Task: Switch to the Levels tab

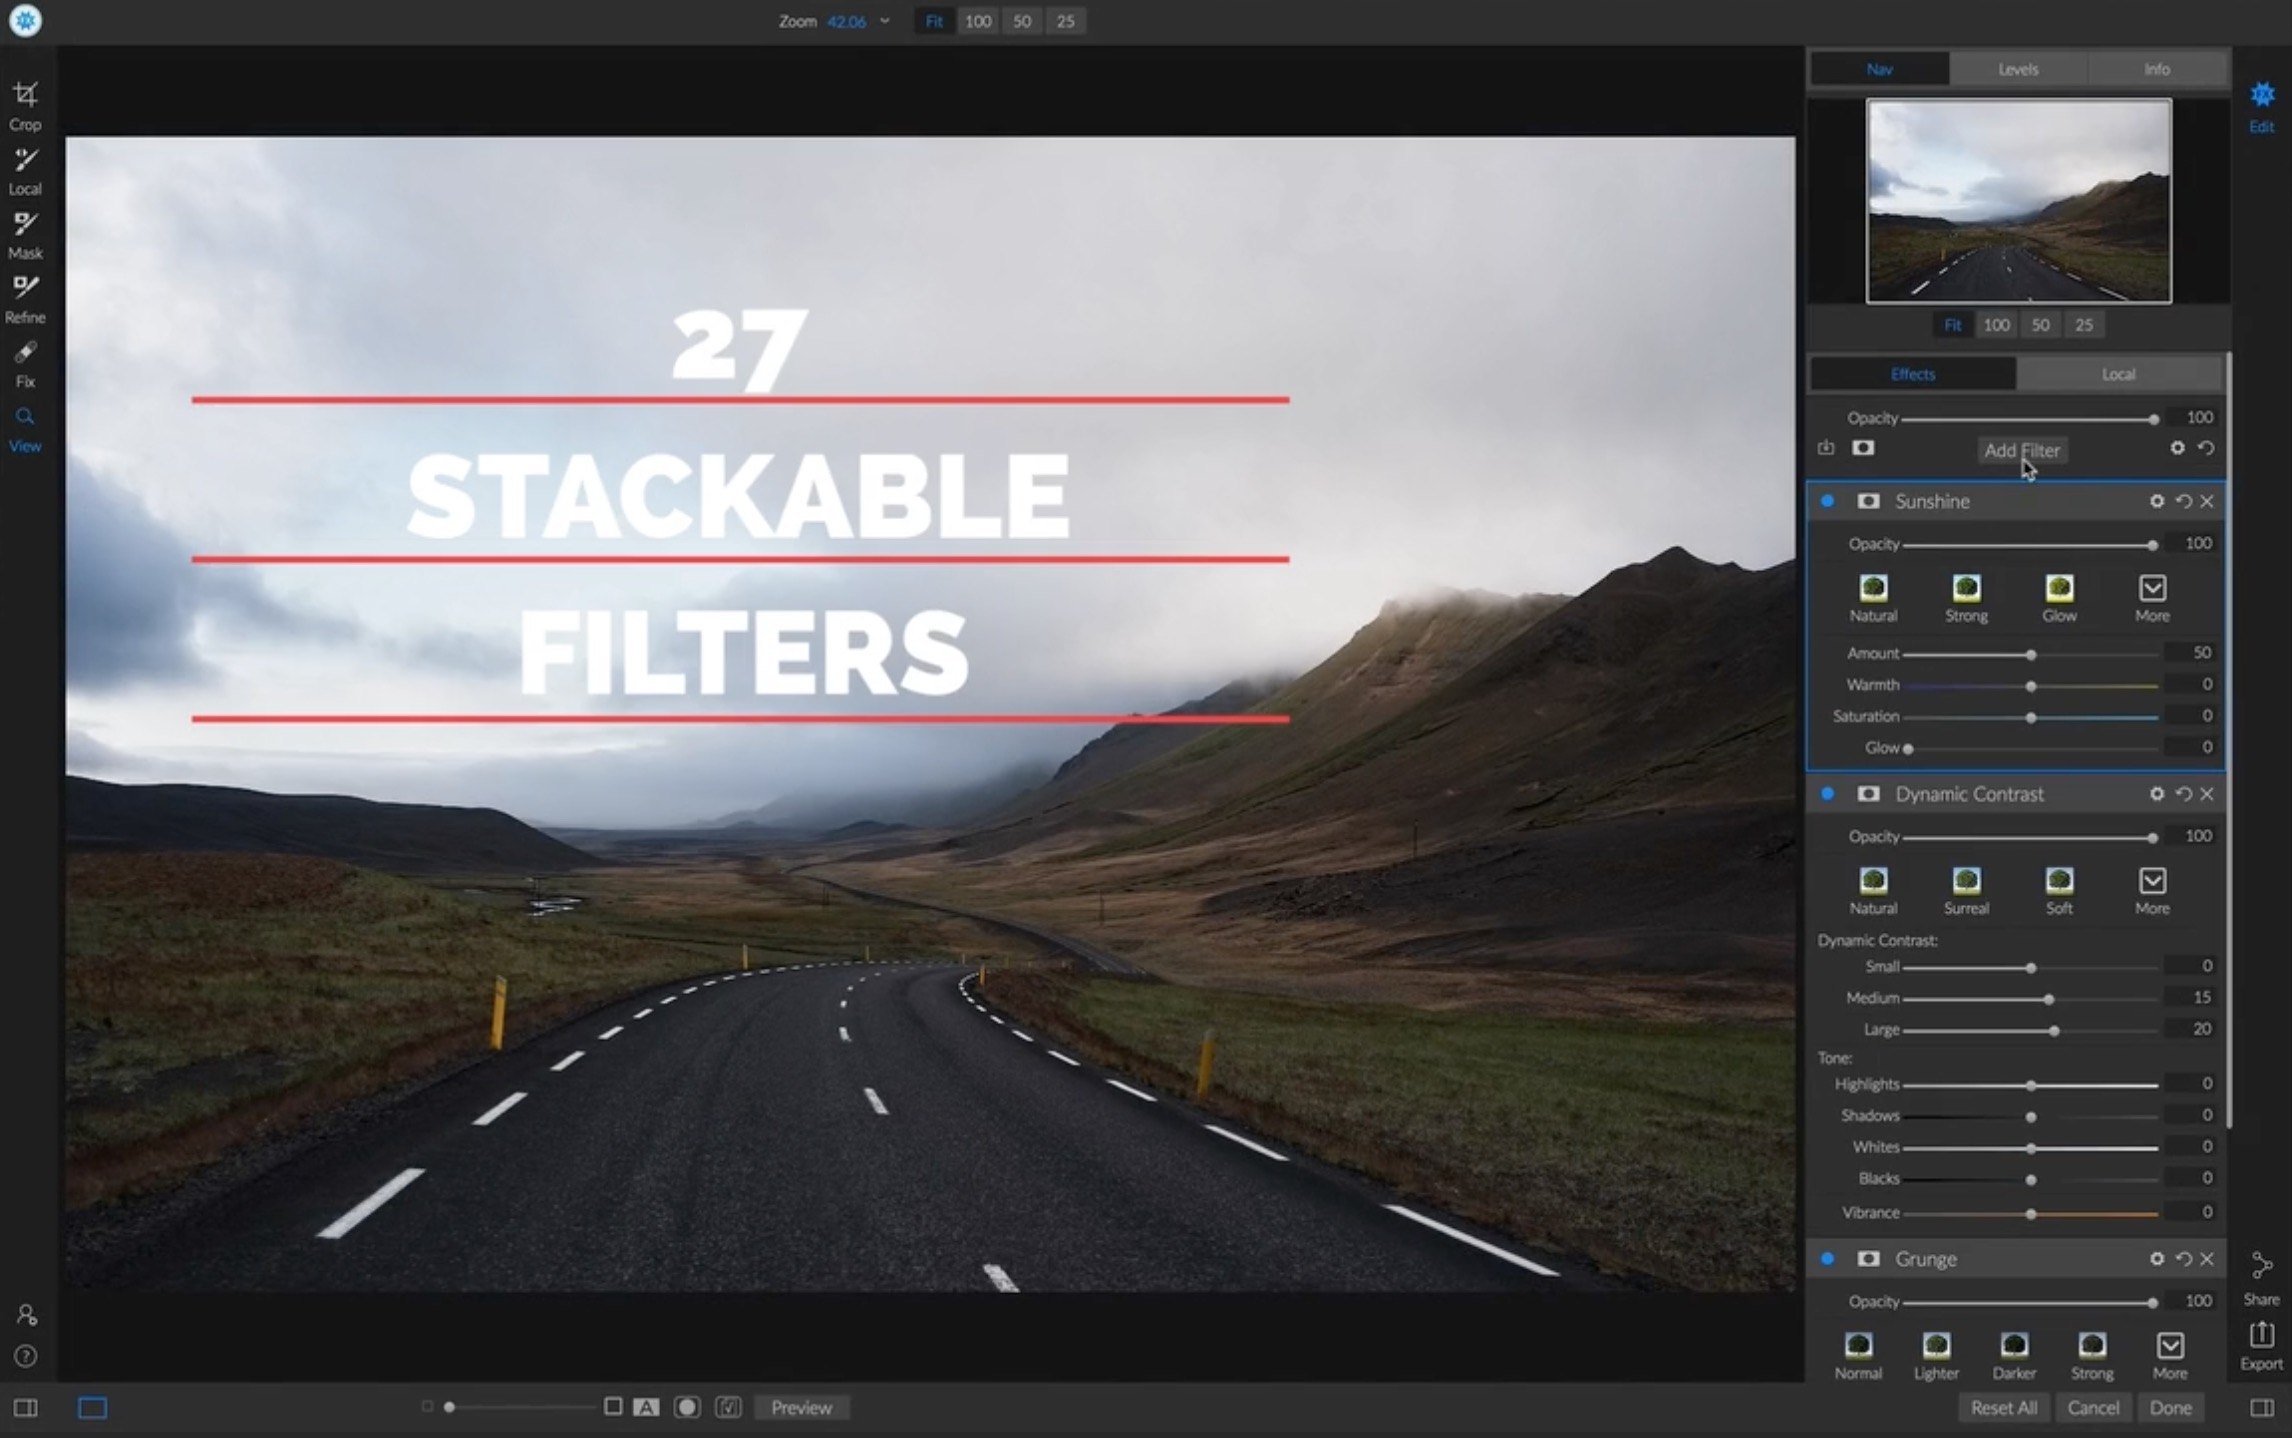Action: tap(2017, 69)
